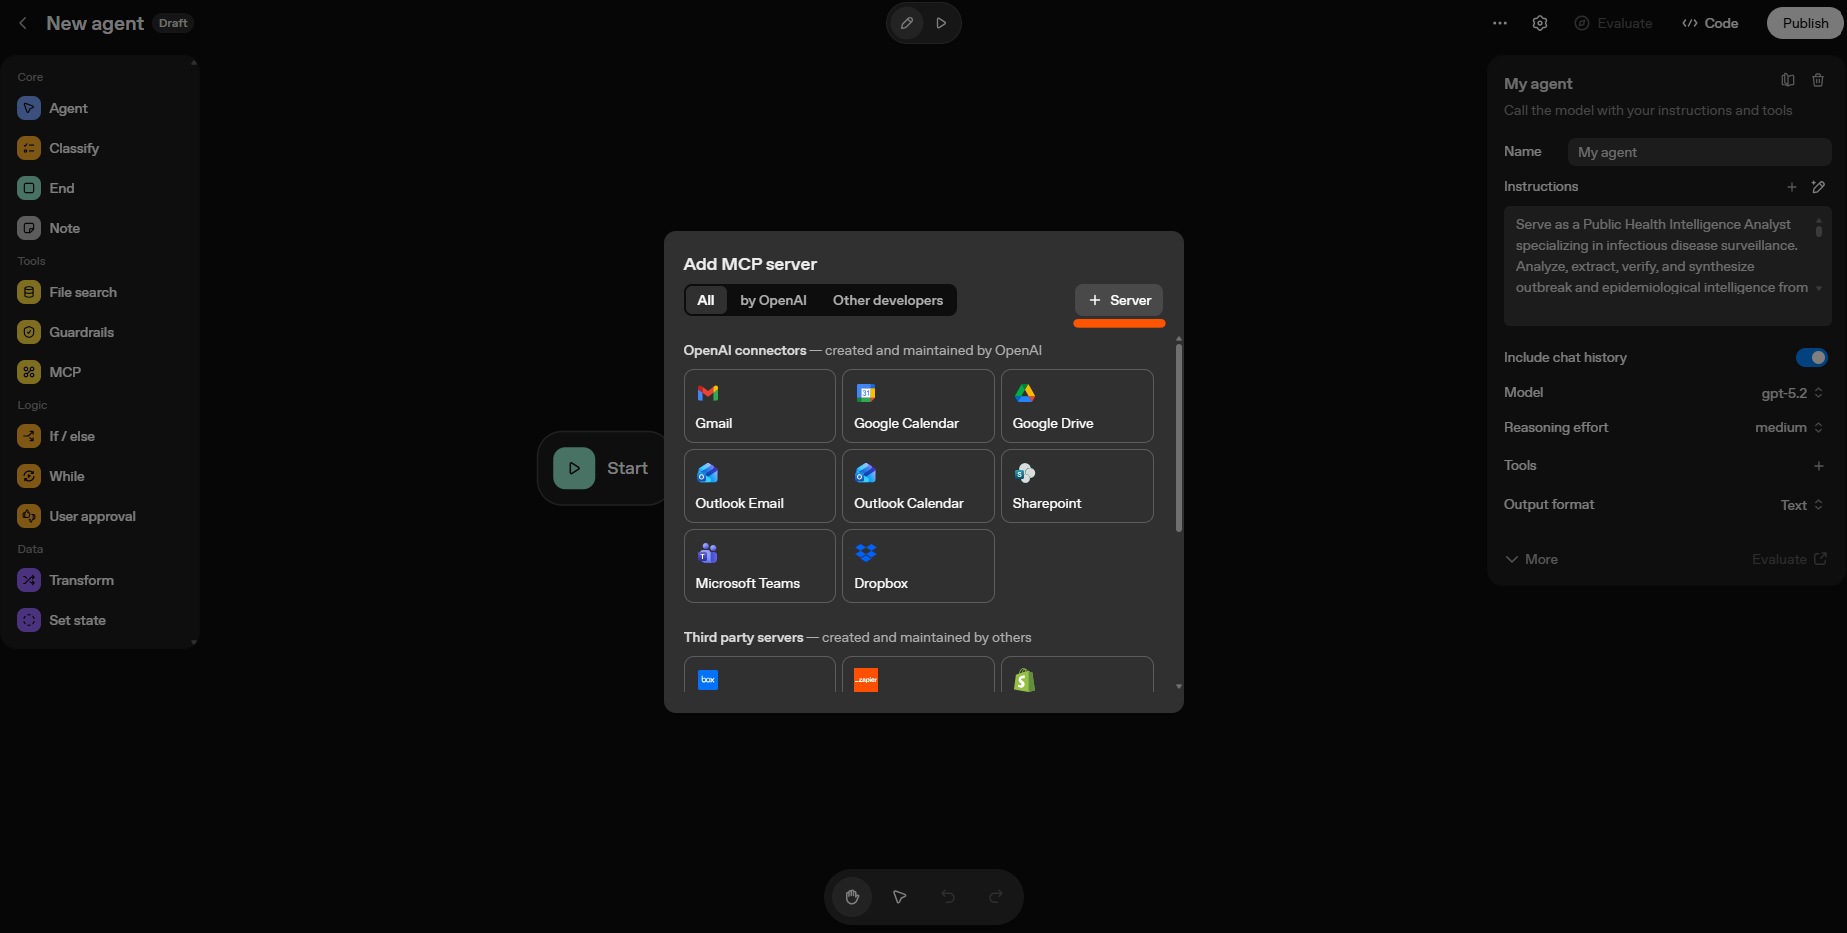This screenshot has height=933, width=1847.
Task: Click the + Server button
Action: click(x=1119, y=300)
